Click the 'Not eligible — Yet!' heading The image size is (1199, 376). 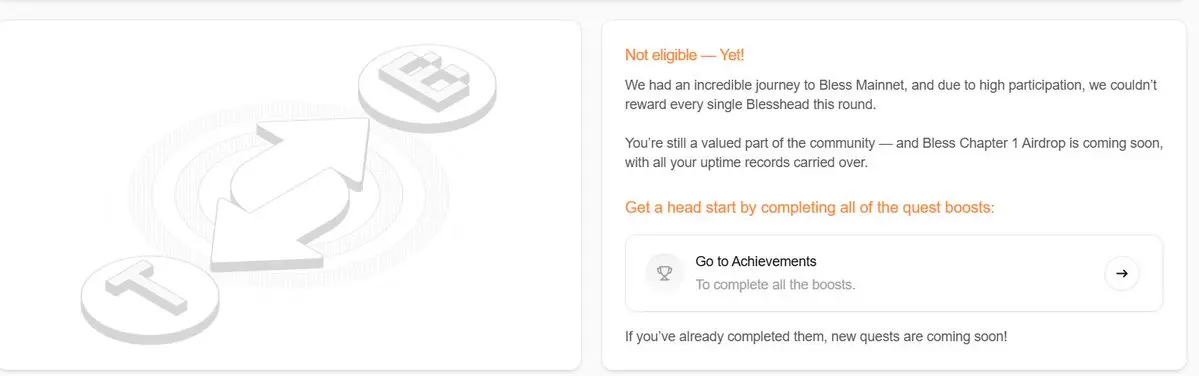click(684, 55)
